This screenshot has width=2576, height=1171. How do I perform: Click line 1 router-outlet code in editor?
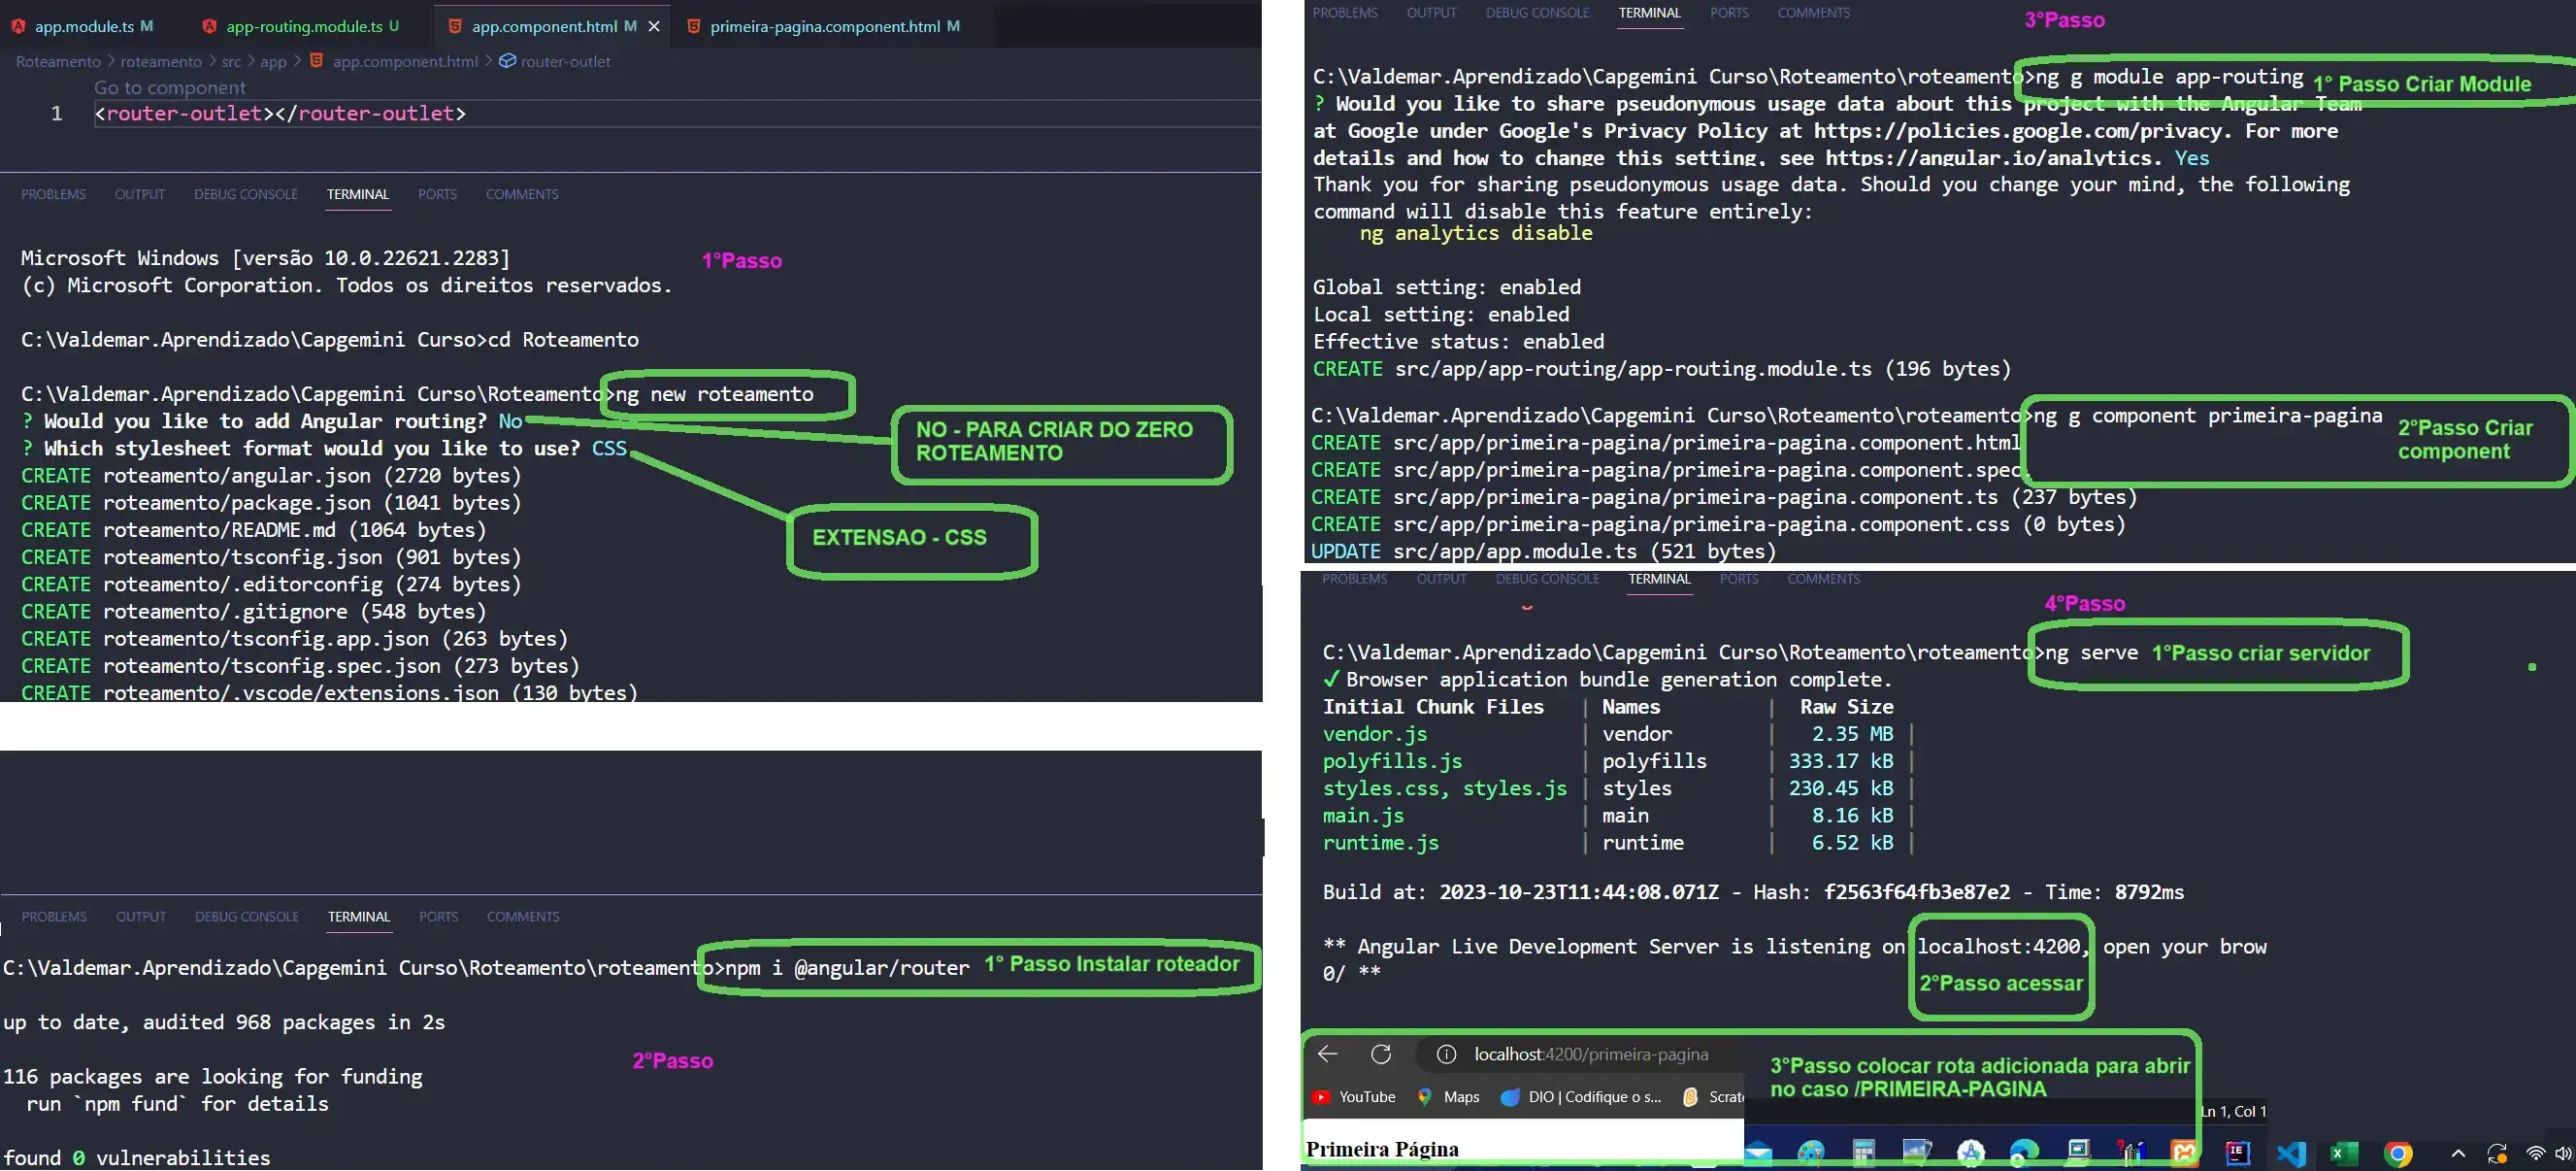pos(280,113)
